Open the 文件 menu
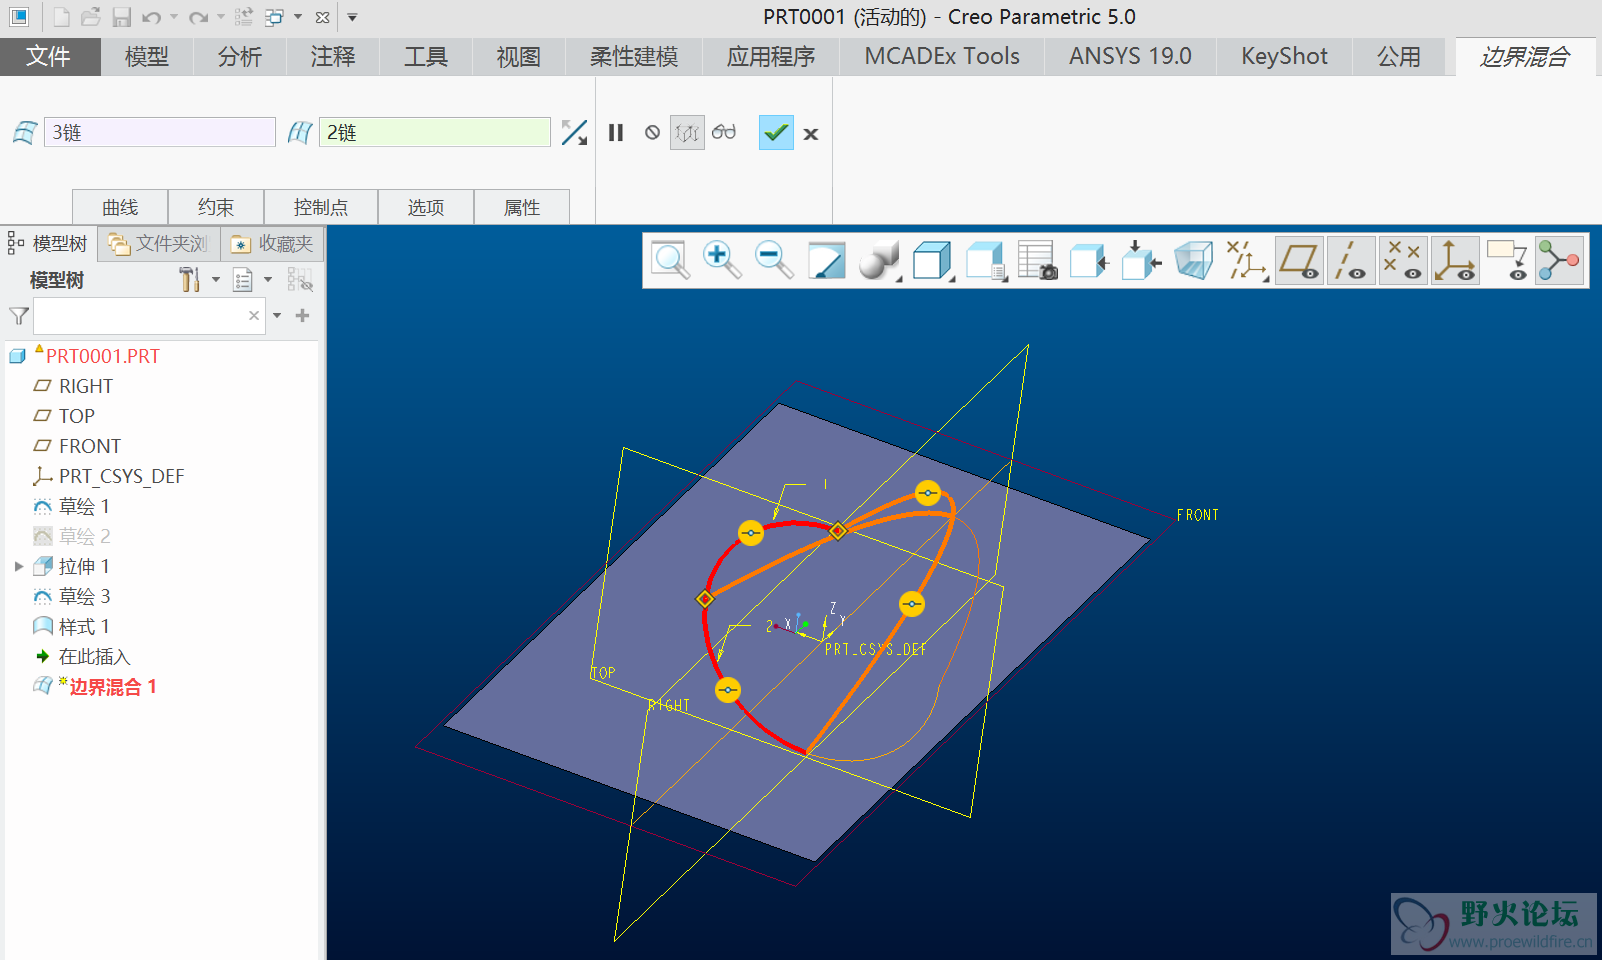Image resolution: width=1602 pixels, height=960 pixels. click(x=49, y=57)
